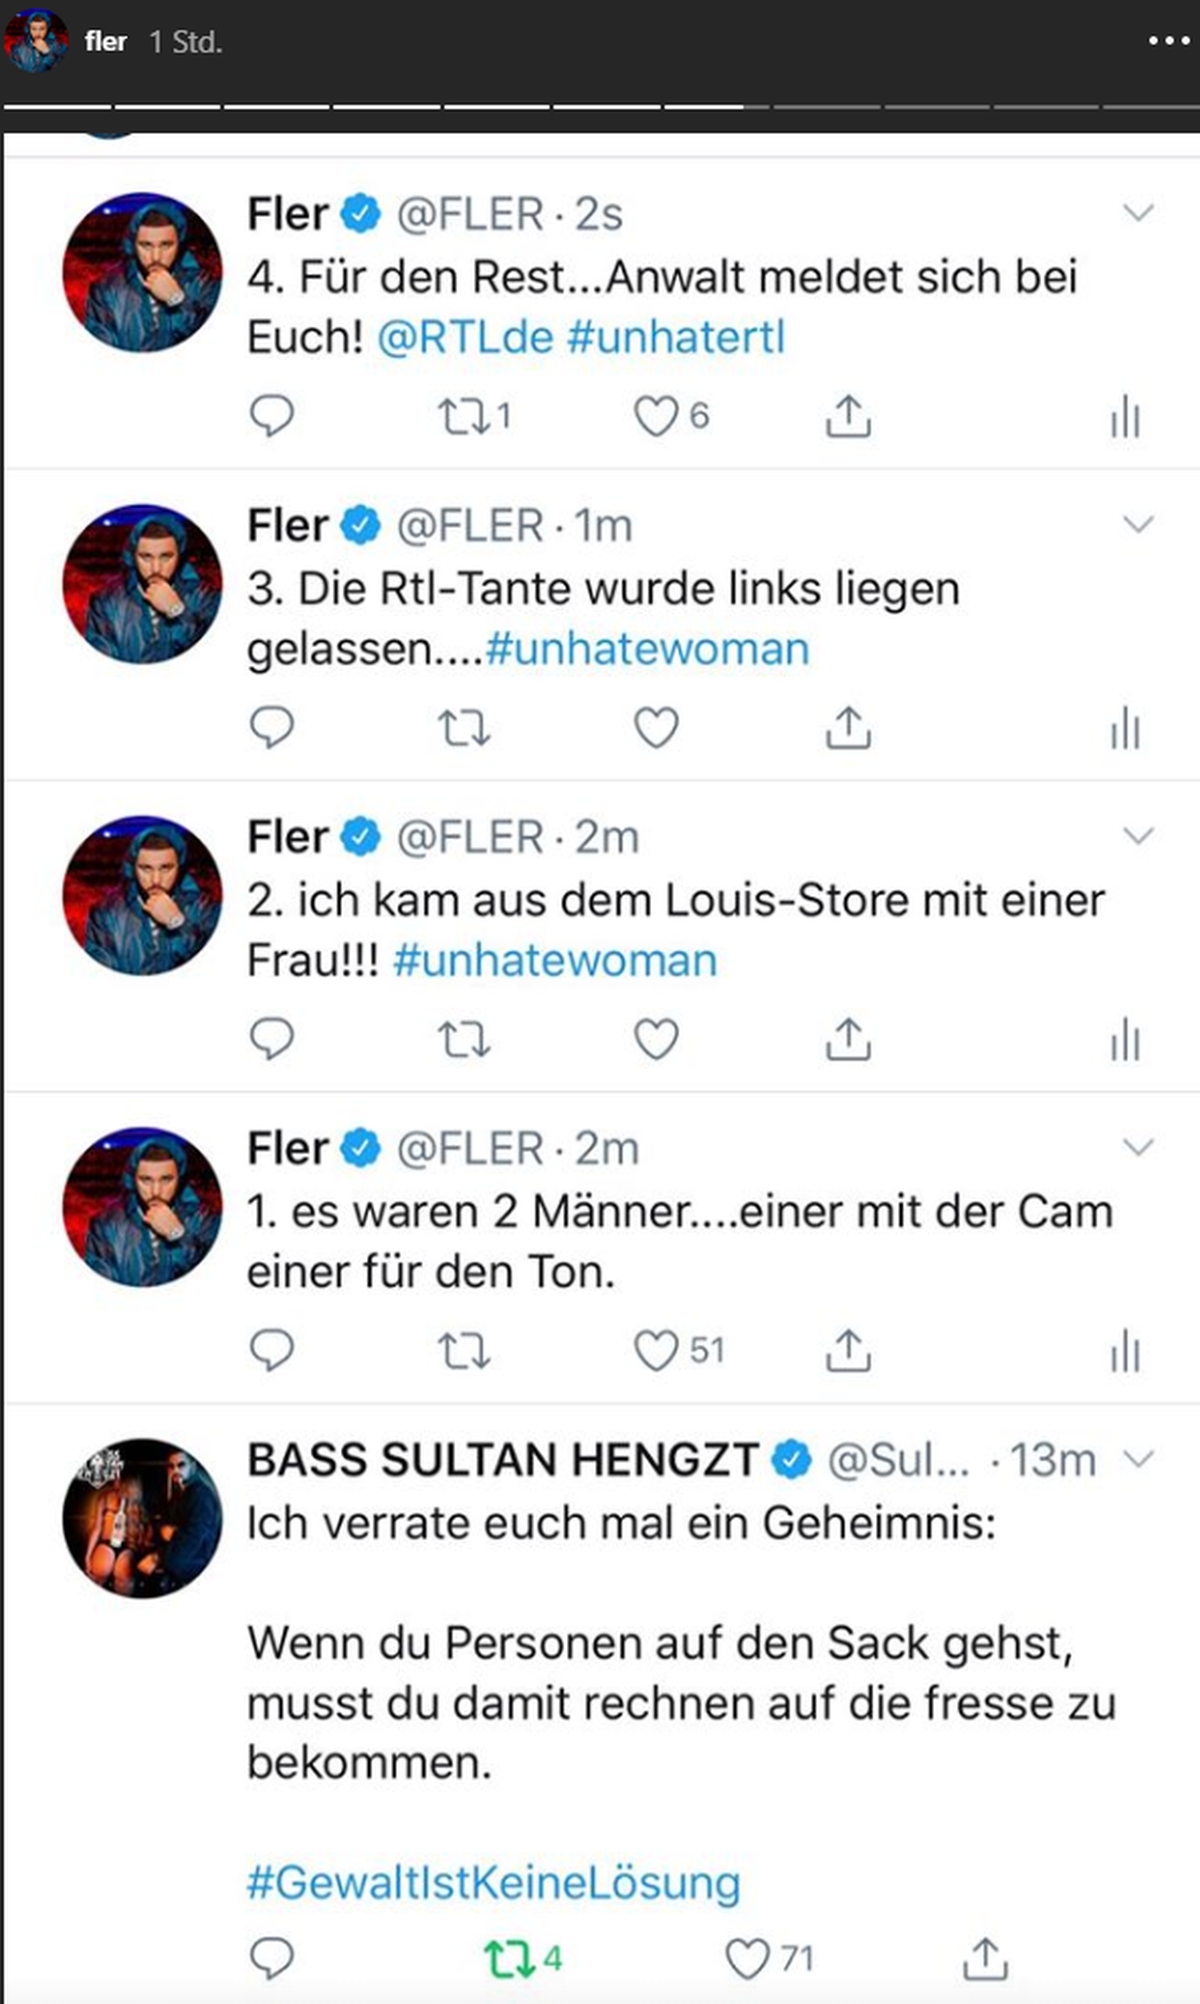This screenshot has height=2004, width=1200.
Task: Like the '3. Die Rtl-Tante' tweet
Action: pyautogui.click(x=657, y=728)
